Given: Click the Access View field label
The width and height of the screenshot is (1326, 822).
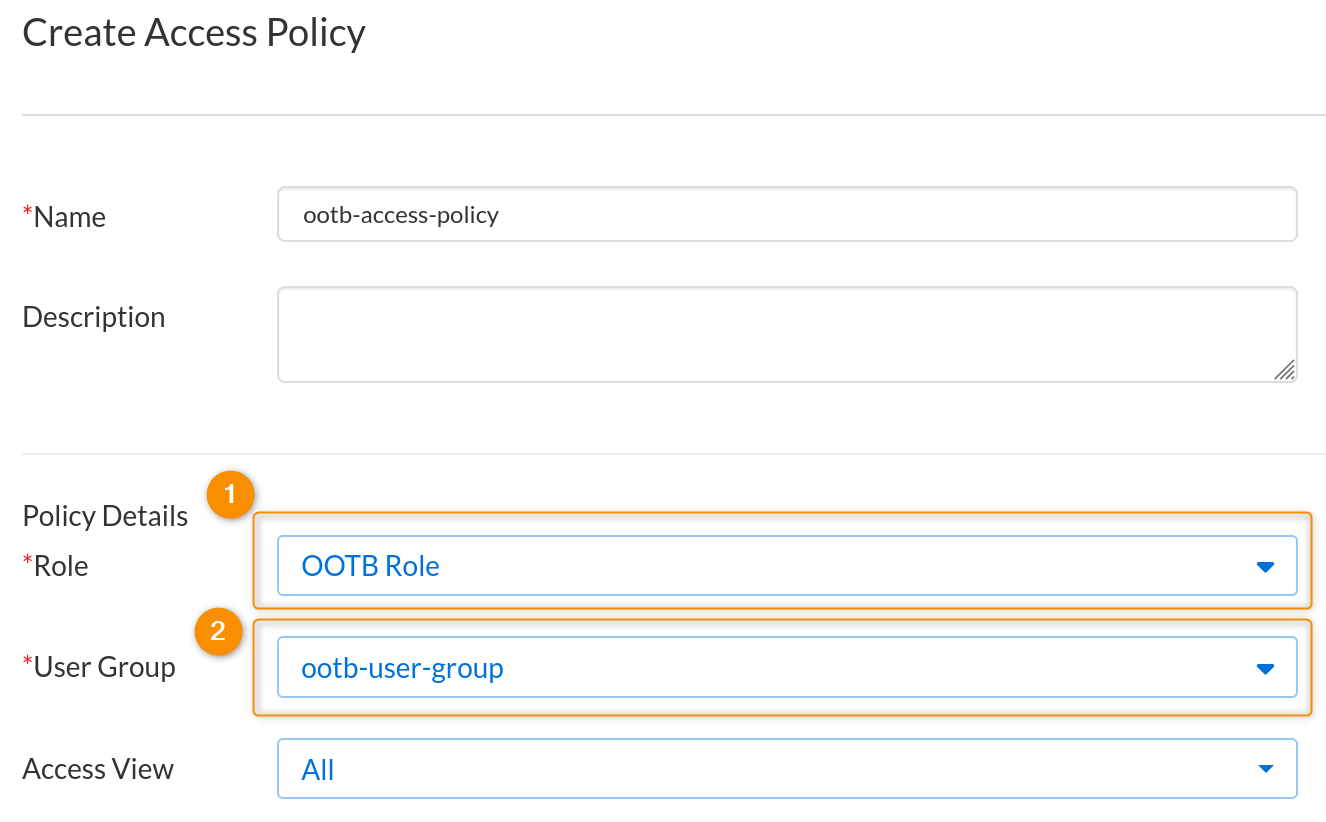Looking at the screenshot, I should coord(98,769).
